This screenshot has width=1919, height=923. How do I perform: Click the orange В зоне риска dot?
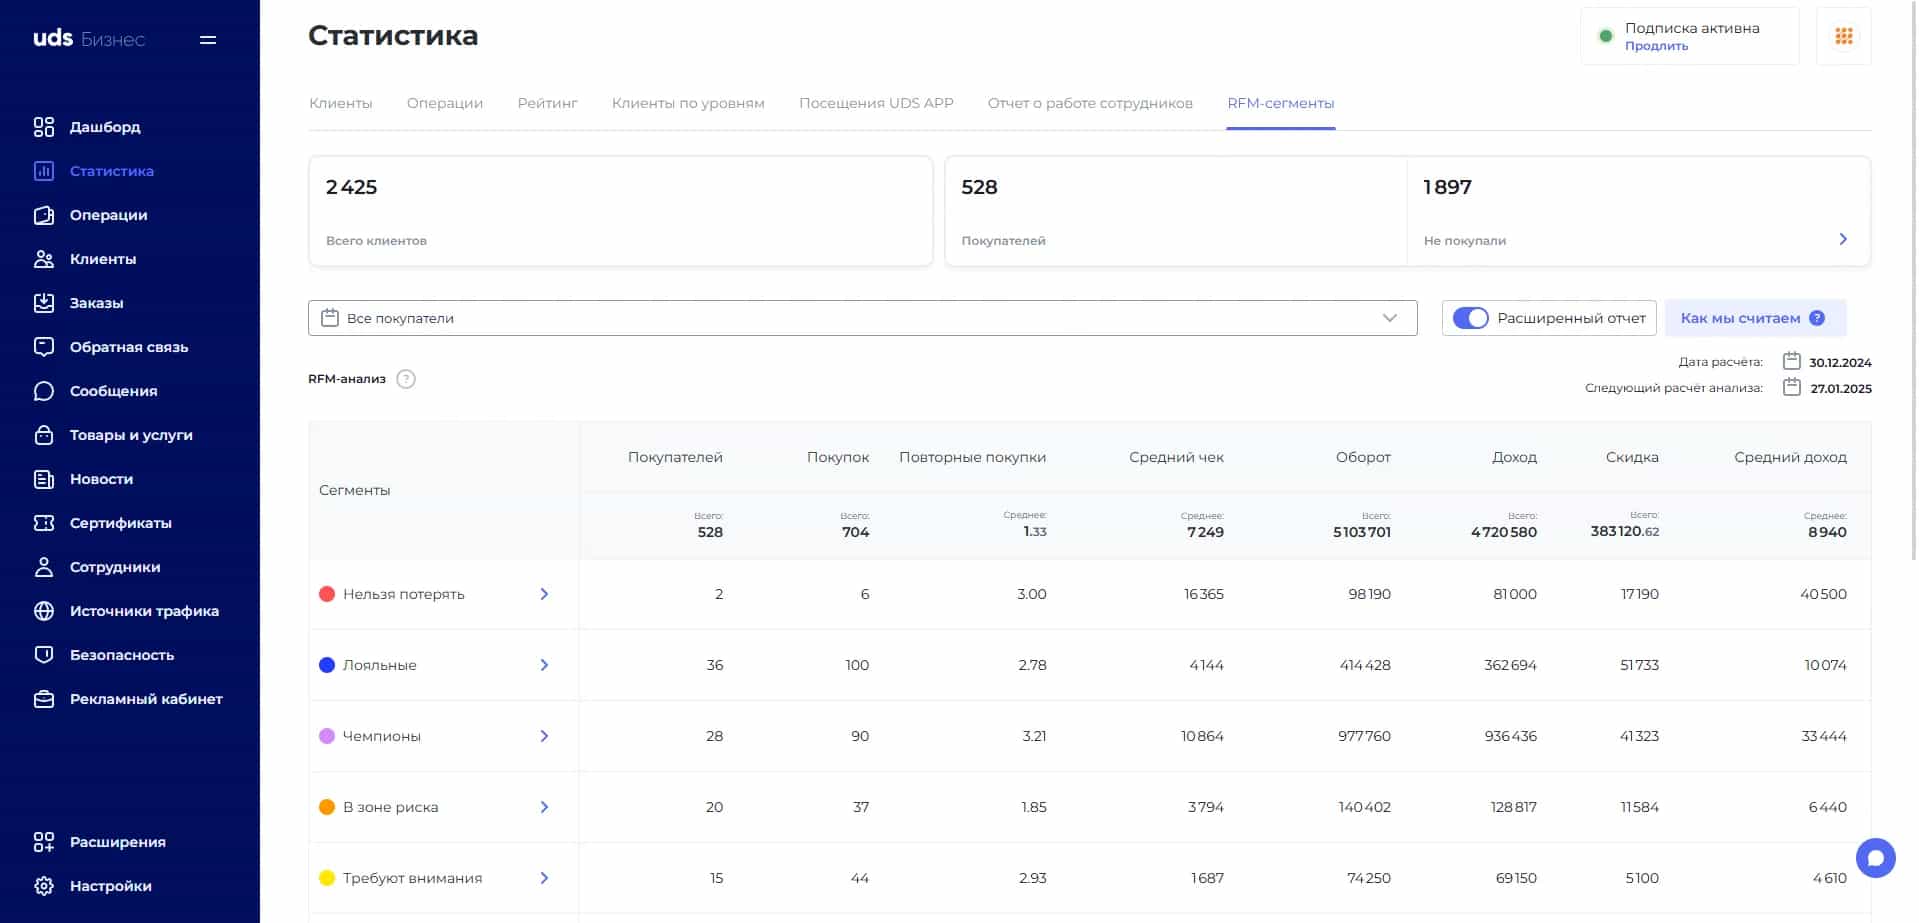click(x=327, y=807)
